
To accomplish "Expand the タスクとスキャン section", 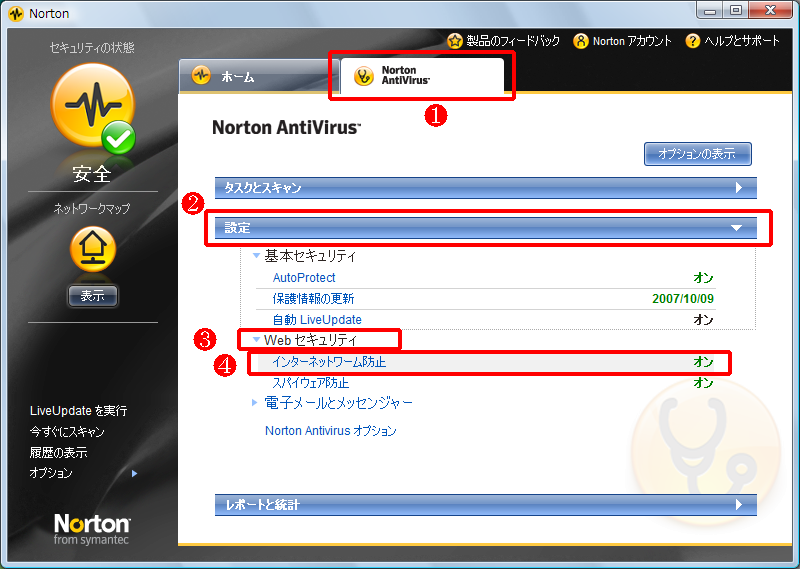I will tap(485, 188).
